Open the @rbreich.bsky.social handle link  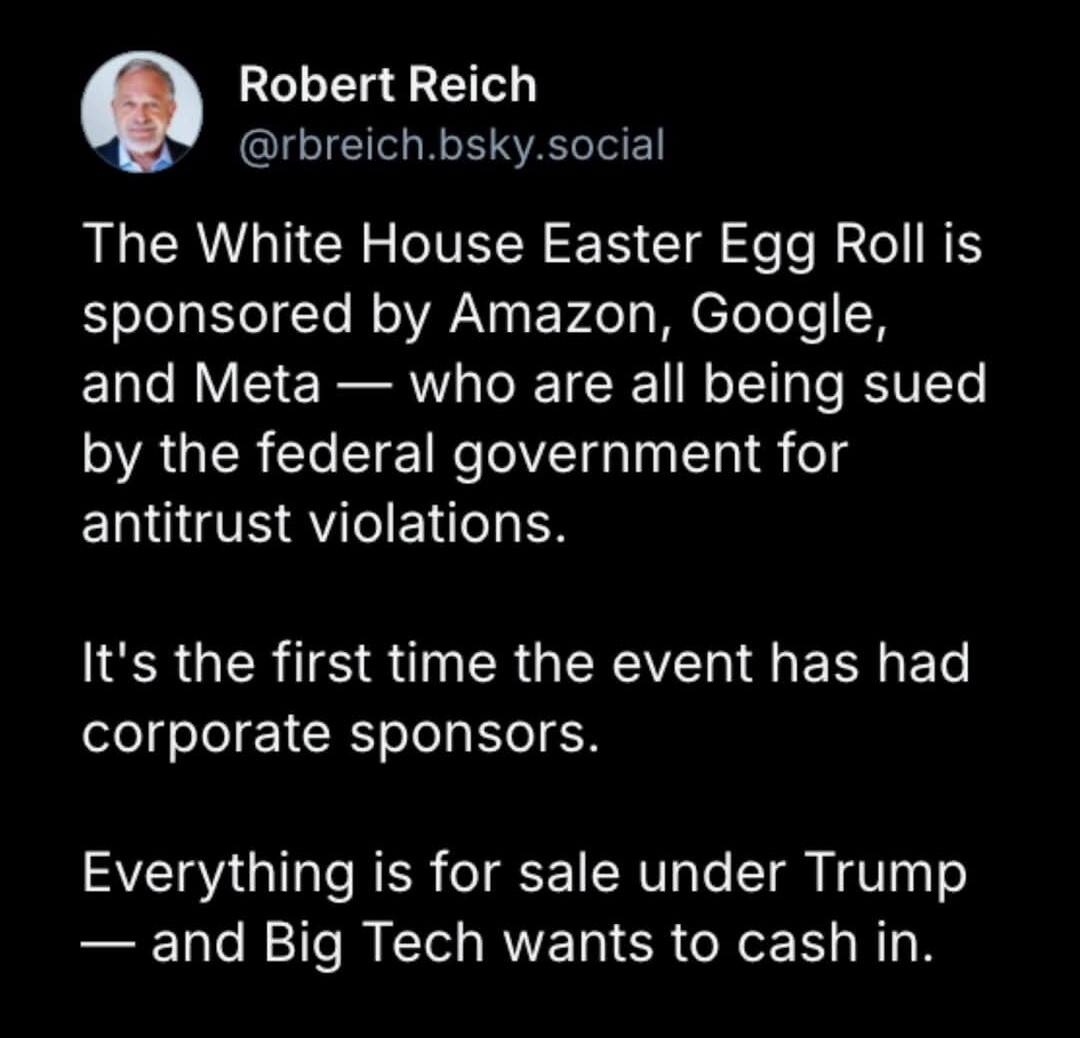[x=451, y=145]
